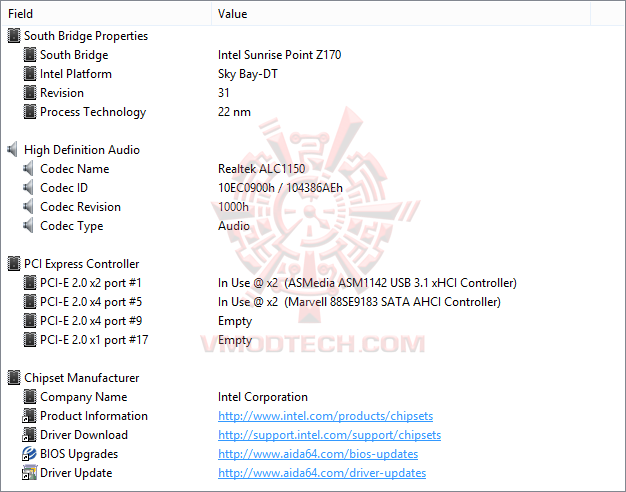Click the Realtek ALC1150 value
626x492 pixels.
[x=261, y=169]
